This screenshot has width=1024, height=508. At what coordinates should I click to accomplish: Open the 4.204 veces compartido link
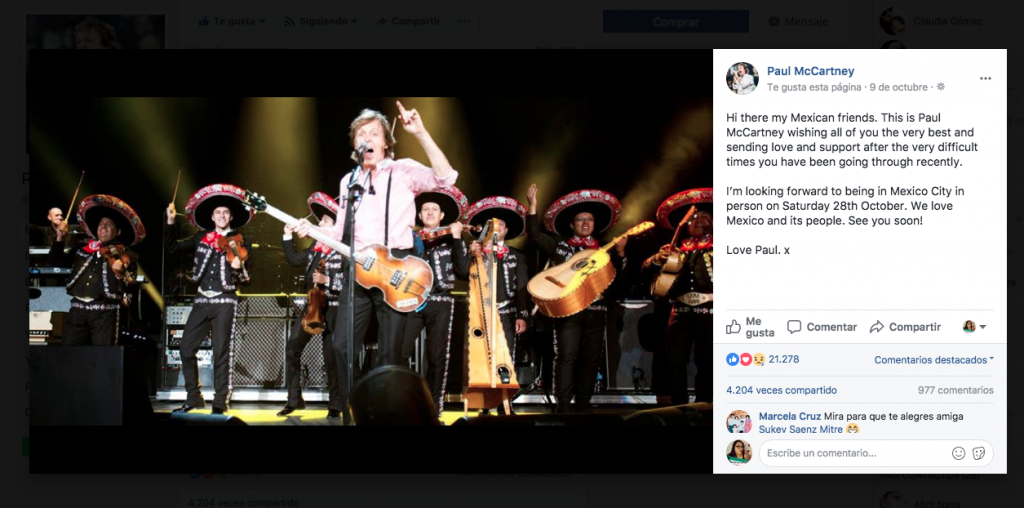(x=781, y=390)
